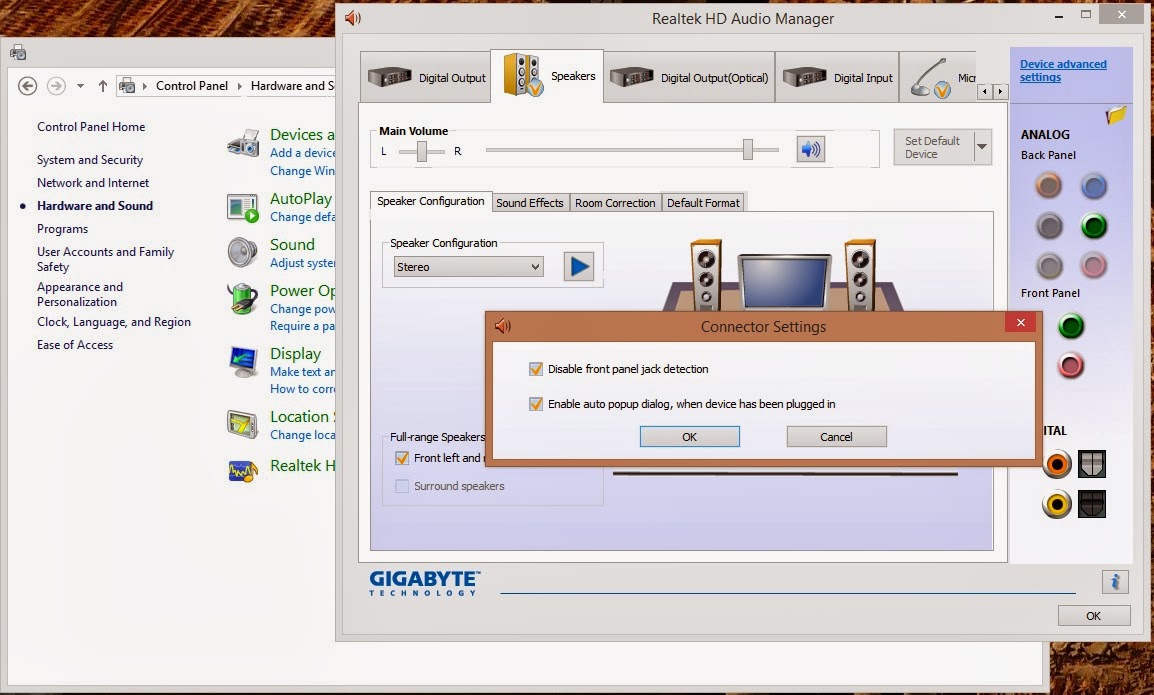The width and height of the screenshot is (1154, 695).
Task: Click OK in Connector Settings dialog
Action: pyautogui.click(x=690, y=437)
